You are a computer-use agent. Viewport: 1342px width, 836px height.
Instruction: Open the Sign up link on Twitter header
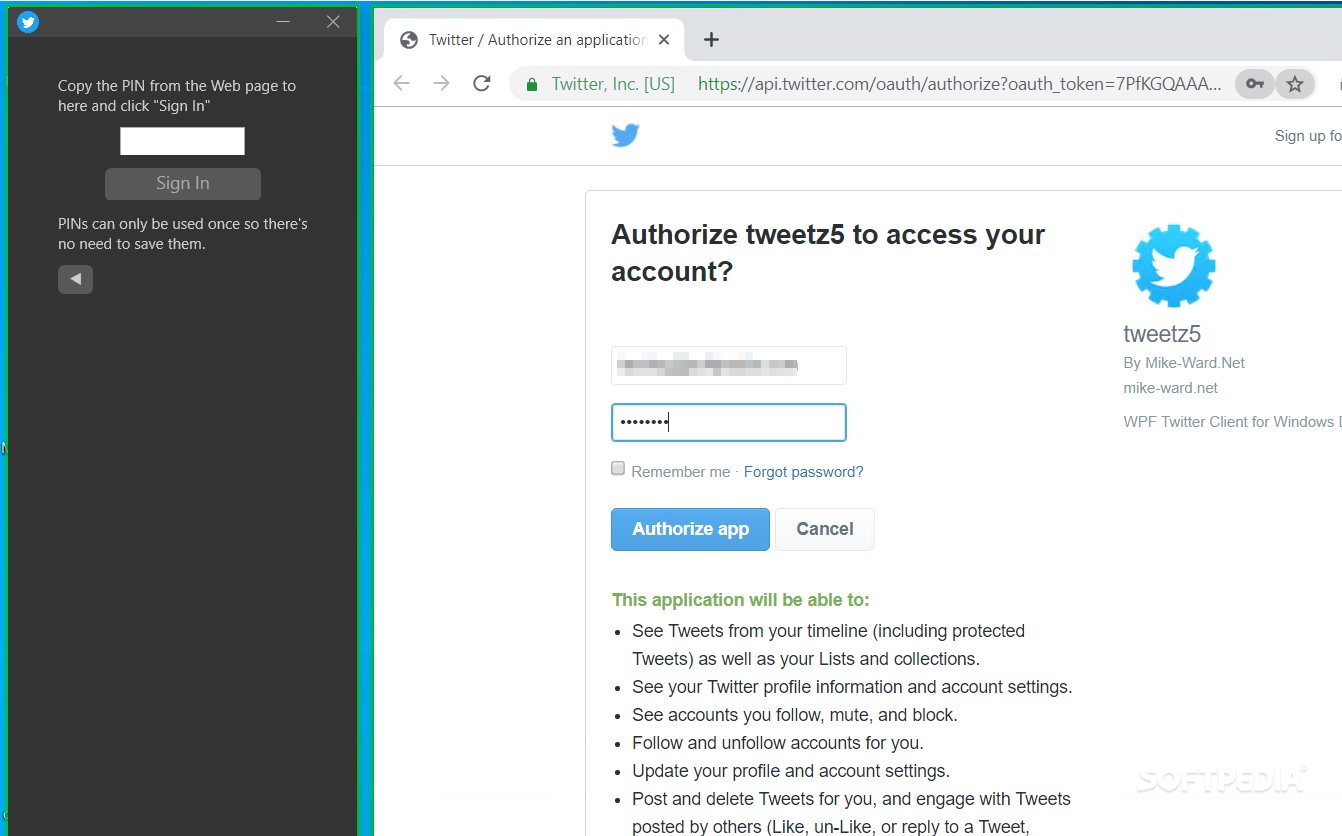[x=1307, y=136]
